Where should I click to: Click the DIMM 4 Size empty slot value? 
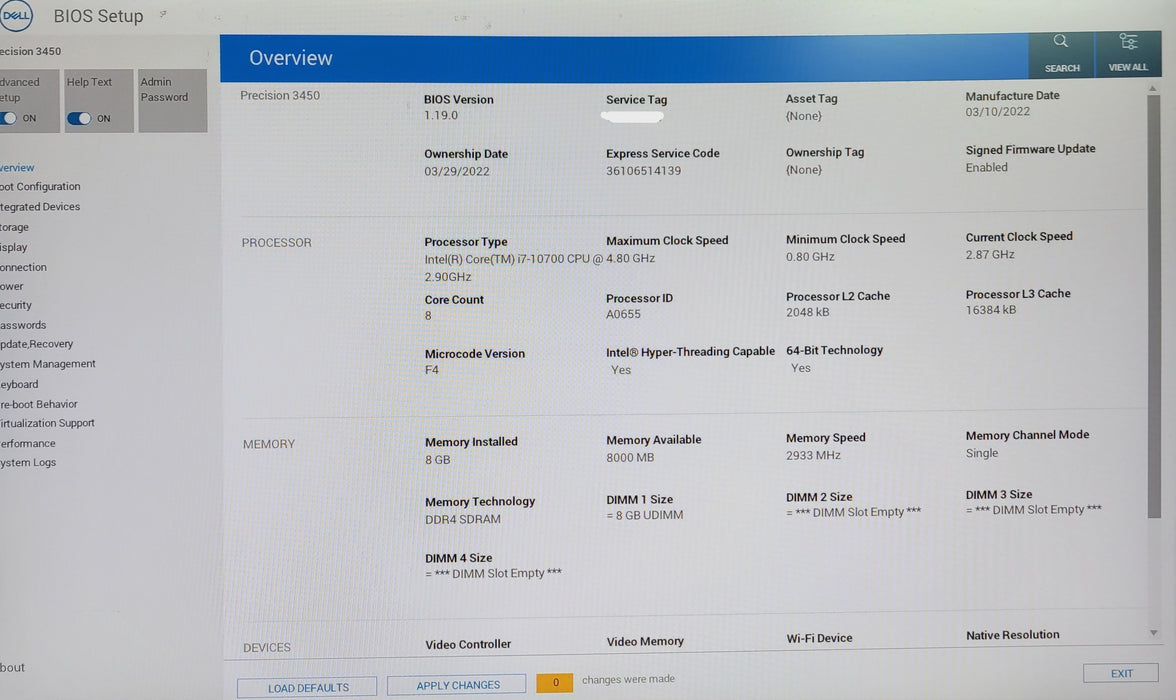click(494, 573)
